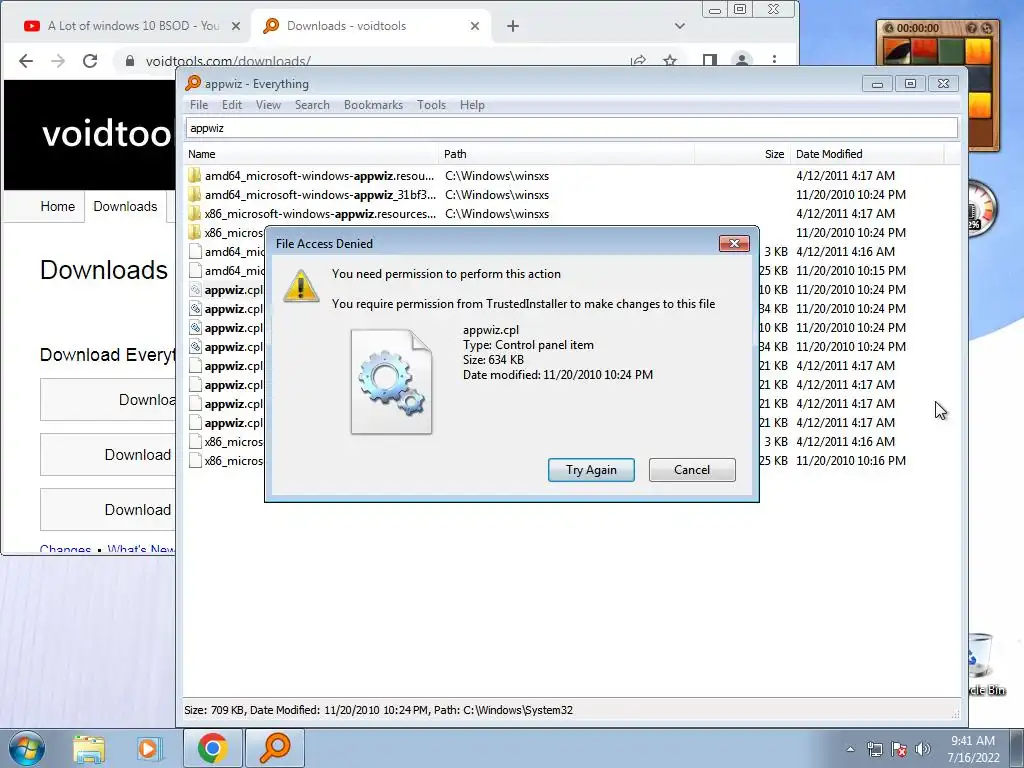The height and width of the screenshot is (768, 1024).
Task: Open Chrome tab search dropdown arrow
Action: tap(680, 26)
